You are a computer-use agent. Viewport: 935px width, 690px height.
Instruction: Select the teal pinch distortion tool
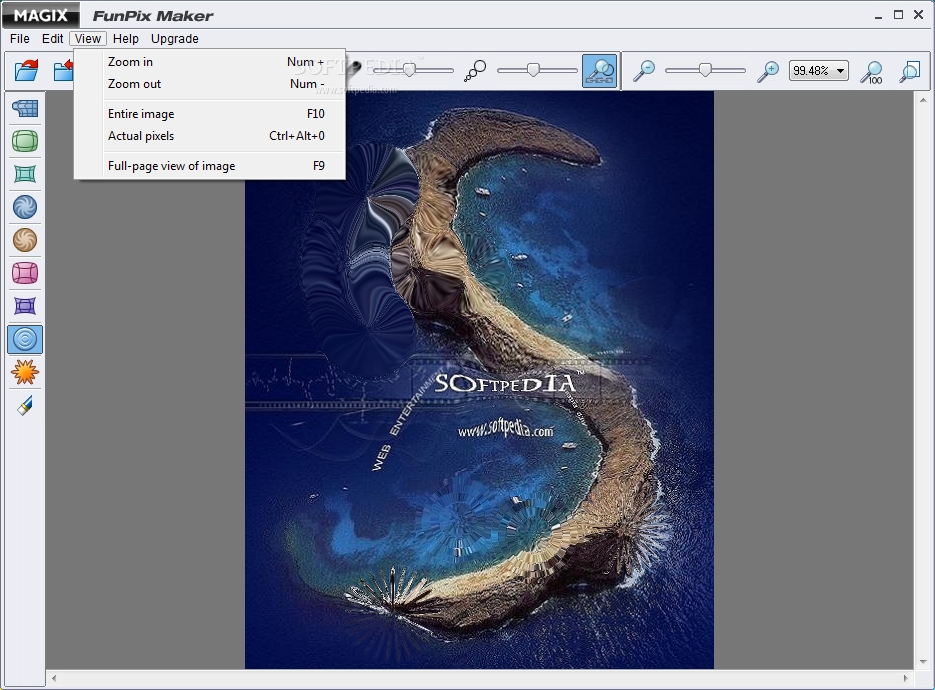pos(25,174)
